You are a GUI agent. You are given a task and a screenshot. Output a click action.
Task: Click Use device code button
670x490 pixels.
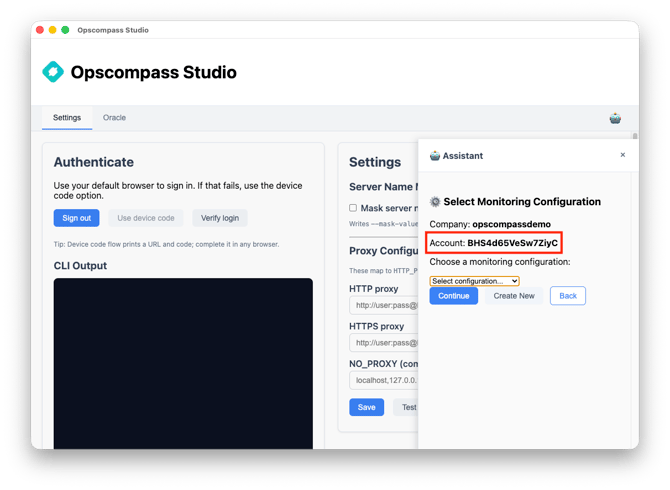tap(146, 218)
